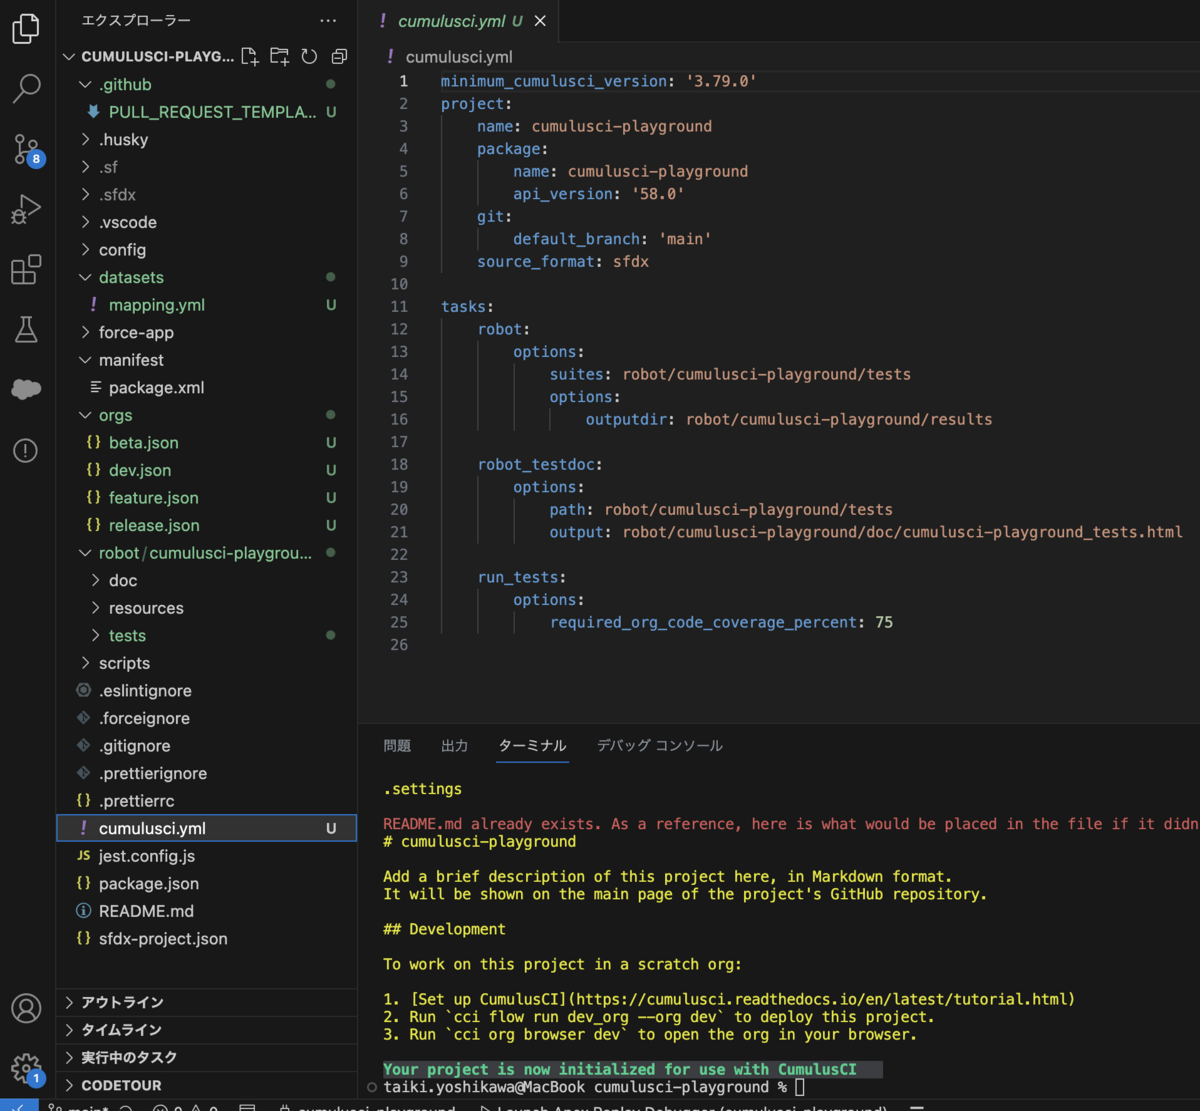Open Explorer more actions ellipsis

(328, 20)
